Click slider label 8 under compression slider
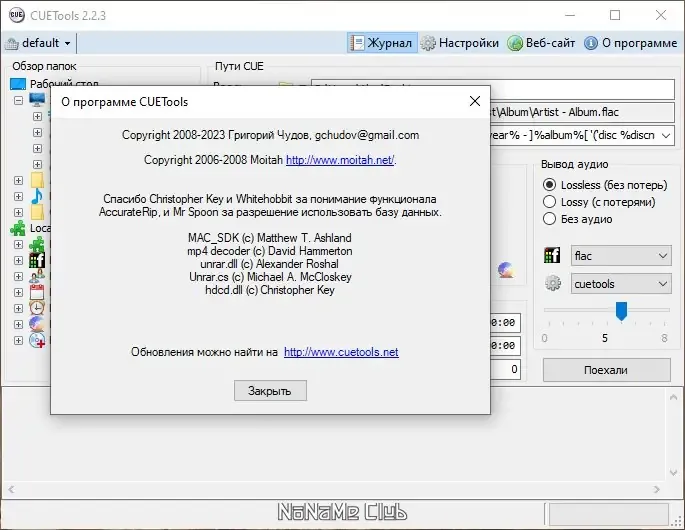The width and height of the screenshot is (685, 530). click(664, 338)
